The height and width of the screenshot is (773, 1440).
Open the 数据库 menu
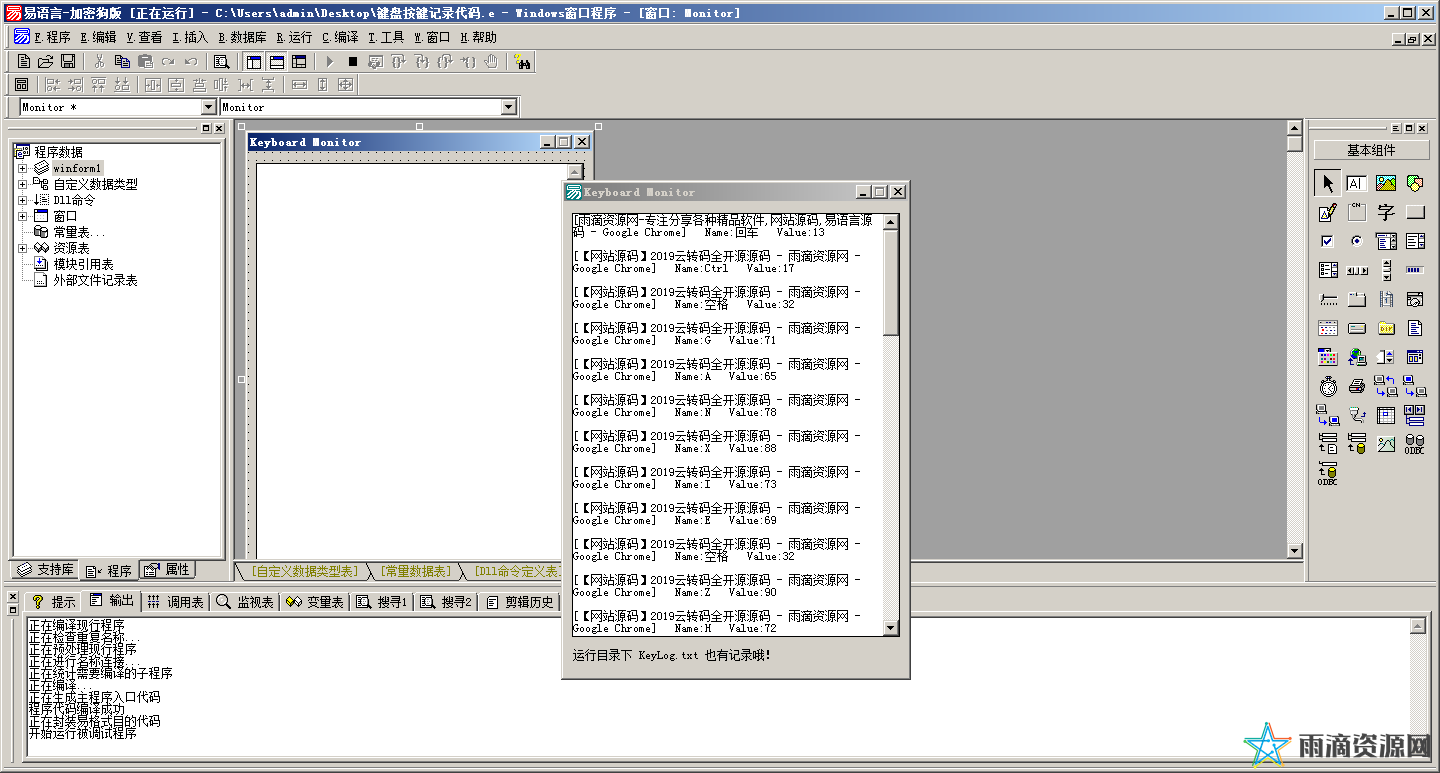242,37
